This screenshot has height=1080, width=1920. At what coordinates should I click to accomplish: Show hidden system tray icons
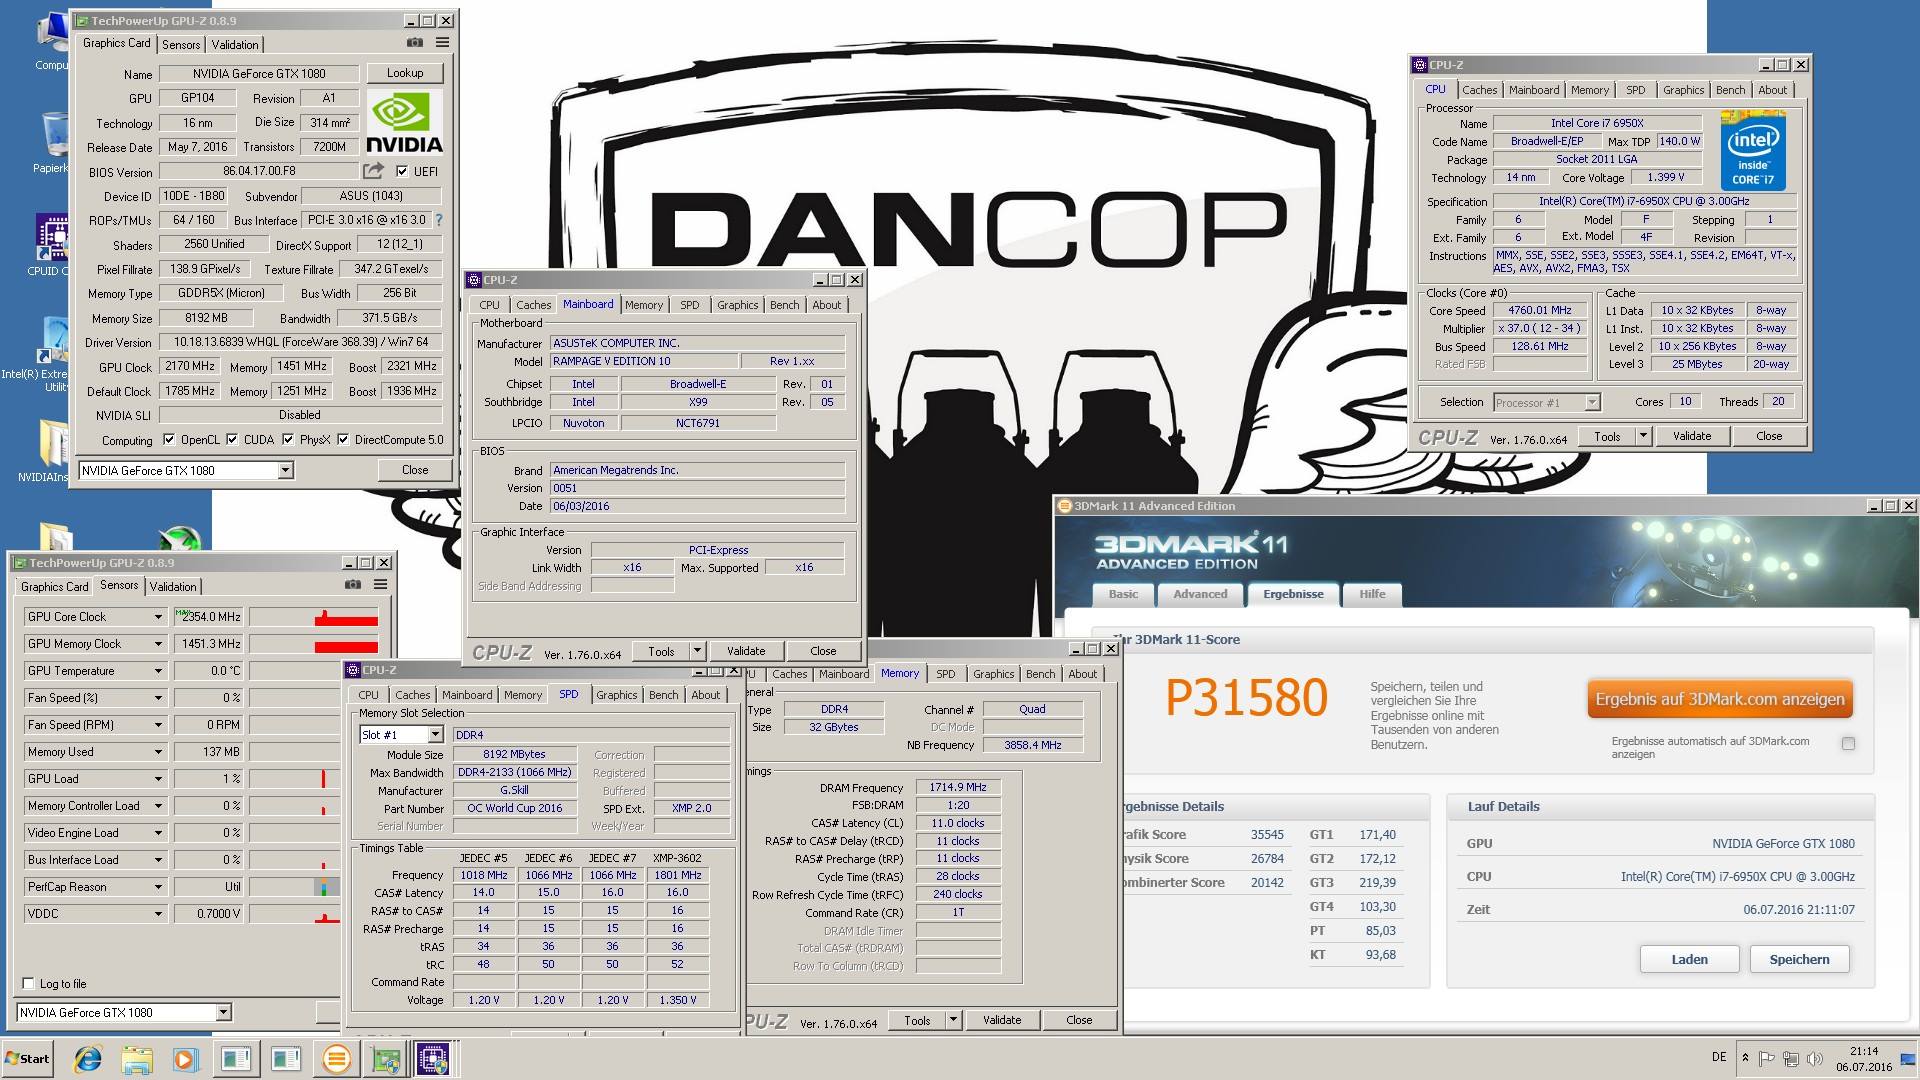click(x=1745, y=1058)
